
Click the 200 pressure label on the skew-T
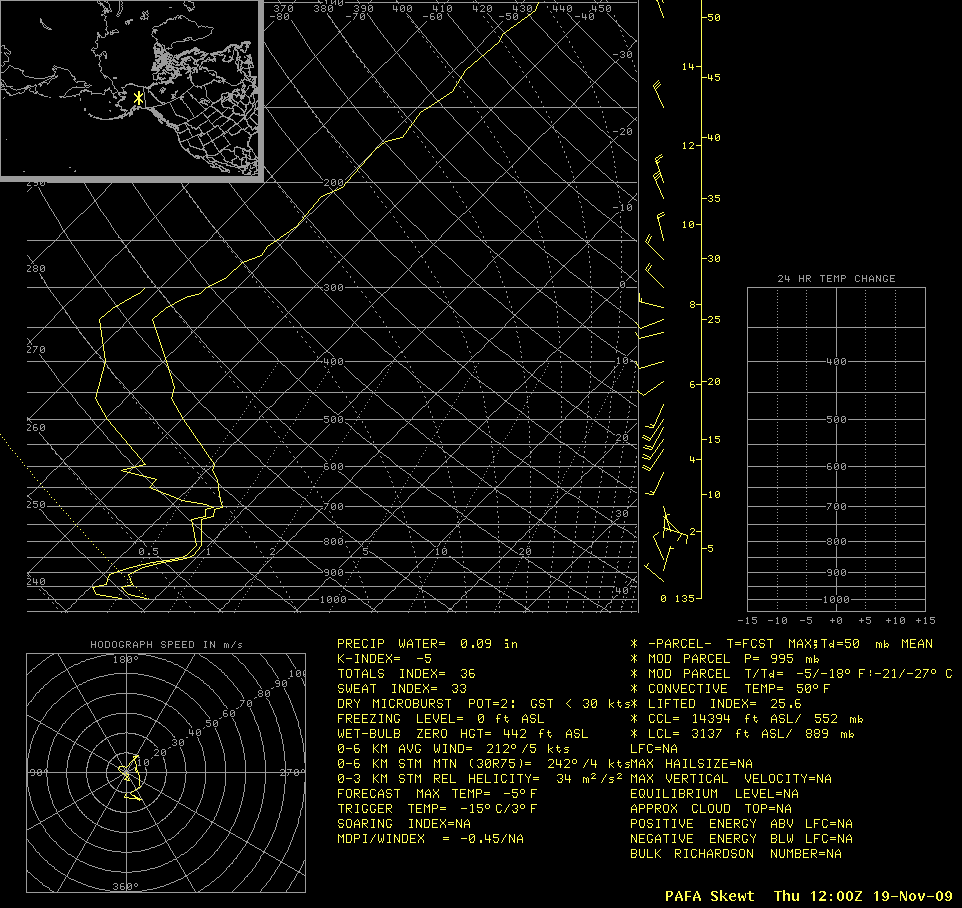tap(334, 183)
